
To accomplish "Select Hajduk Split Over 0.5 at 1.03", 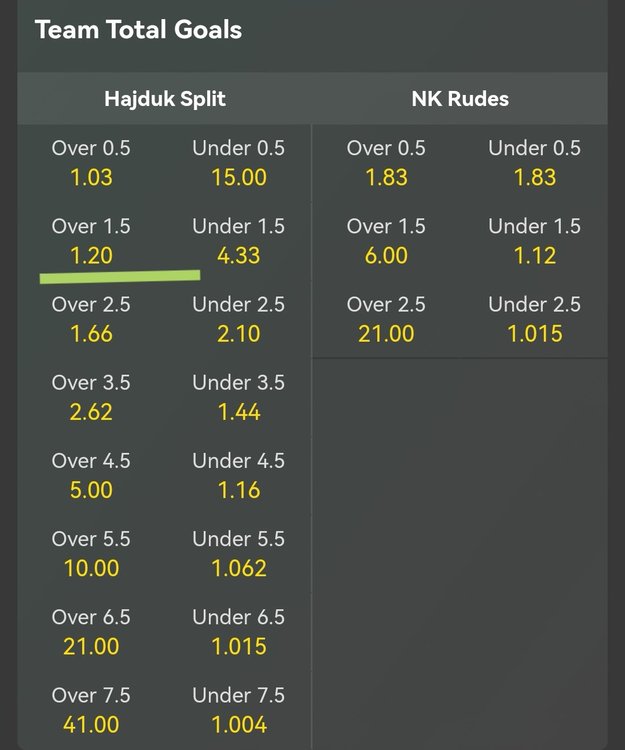I will (91, 163).
